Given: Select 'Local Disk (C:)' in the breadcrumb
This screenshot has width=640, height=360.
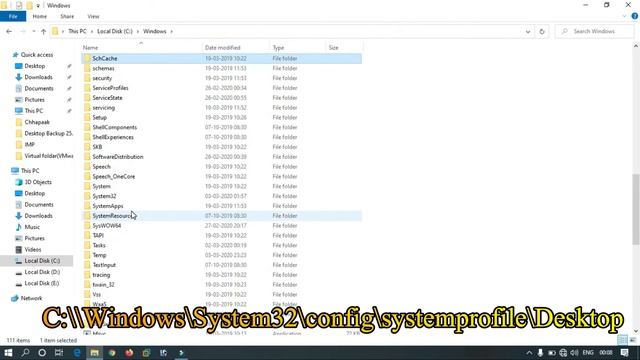Looking at the screenshot, I should (115, 31).
